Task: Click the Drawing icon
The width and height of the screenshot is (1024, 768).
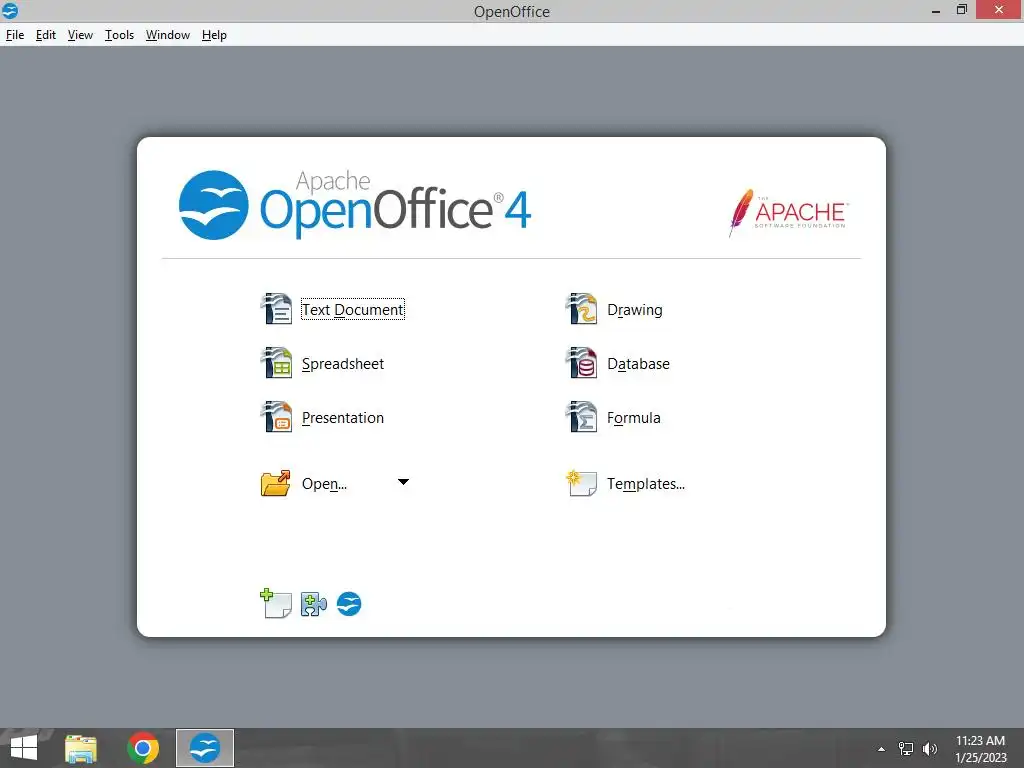Action: [x=581, y=309]
